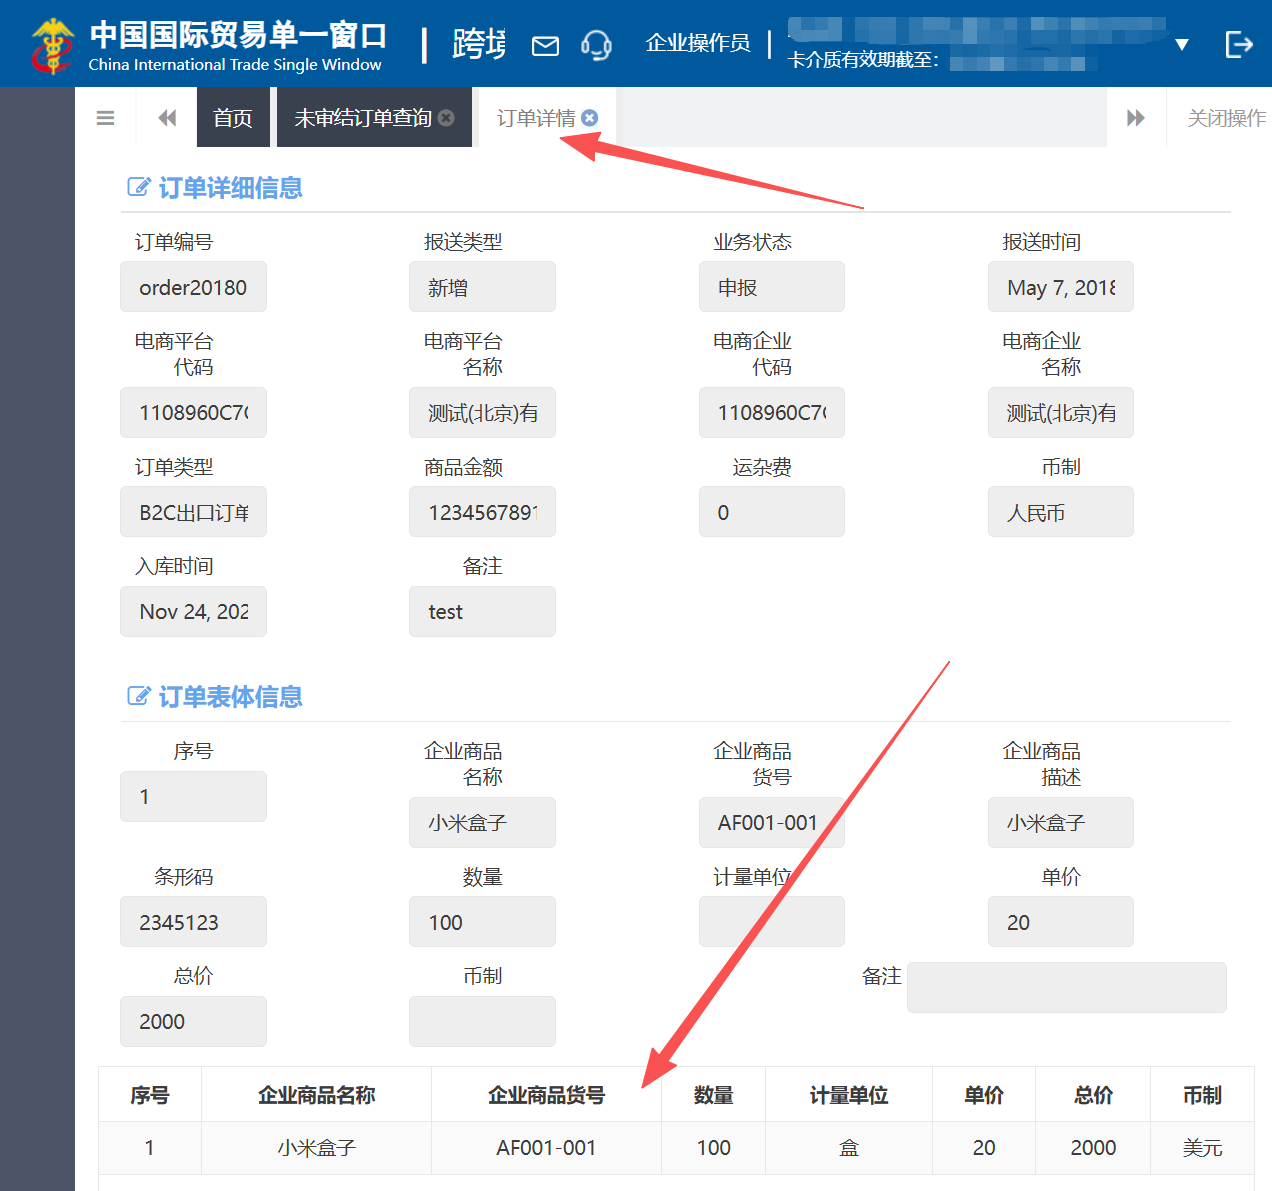1272x1191 pixels.
Task: Open the empty 币制 dropdown in 订单表体信息
Action: pyautogui.click(x=482, y=1021)
